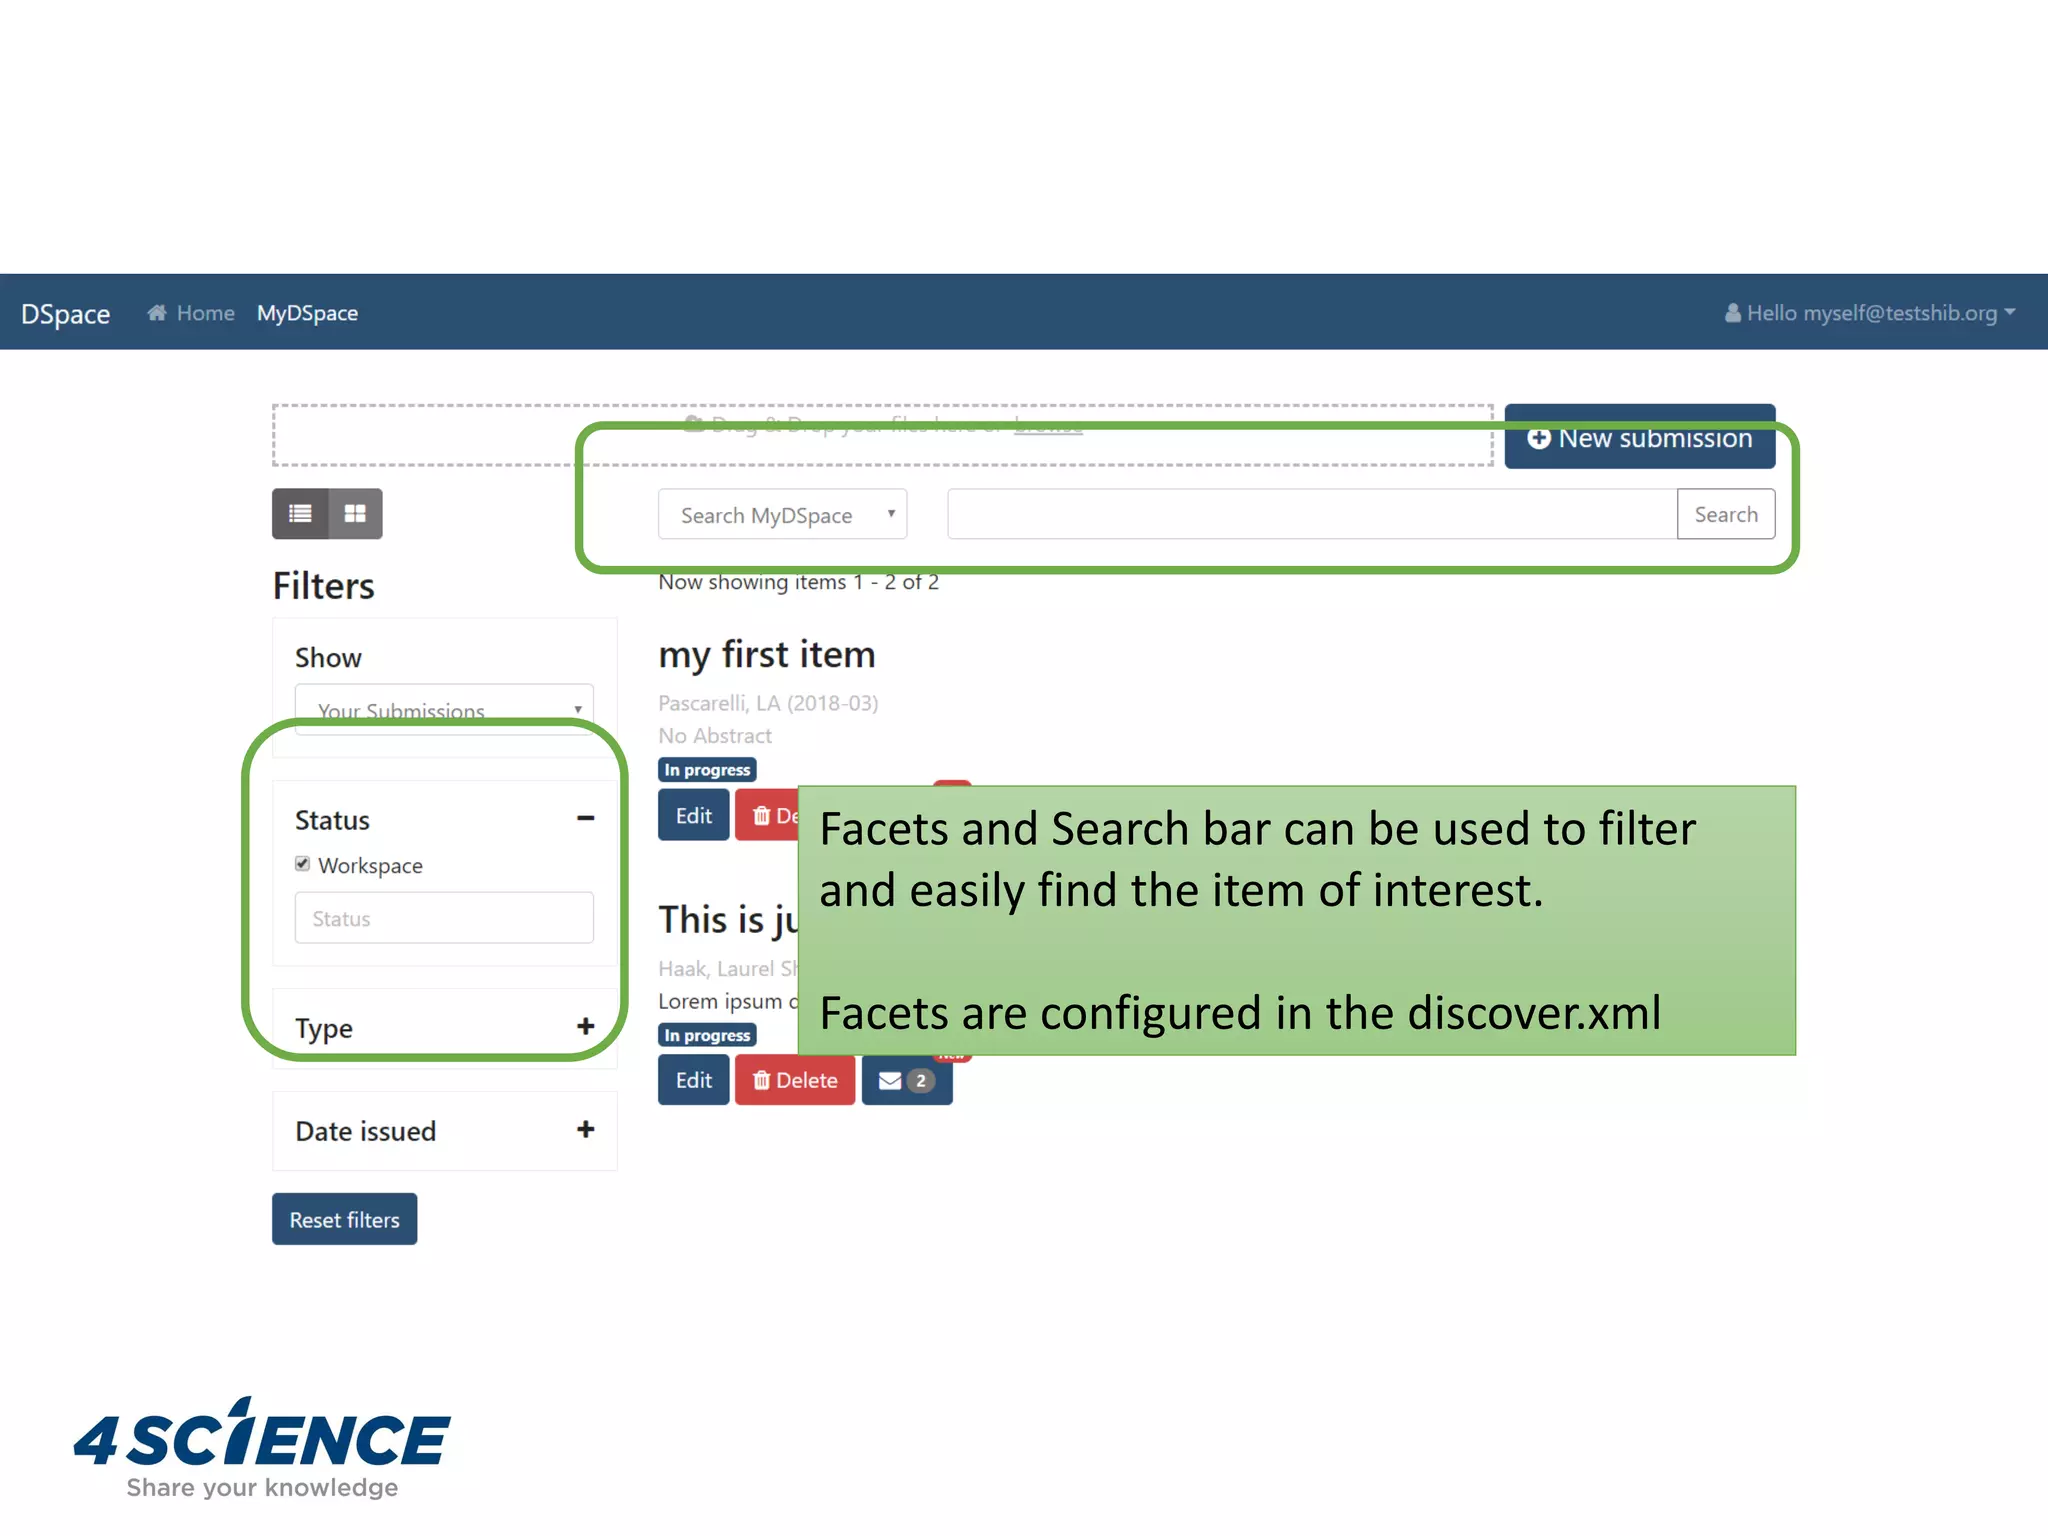Image resolution: width=2048 pixels, height=1536 pixels.
Task: Open the Hello myself@testshib.org user menu
Action: pyautogui.click(x=1869, y=313)
